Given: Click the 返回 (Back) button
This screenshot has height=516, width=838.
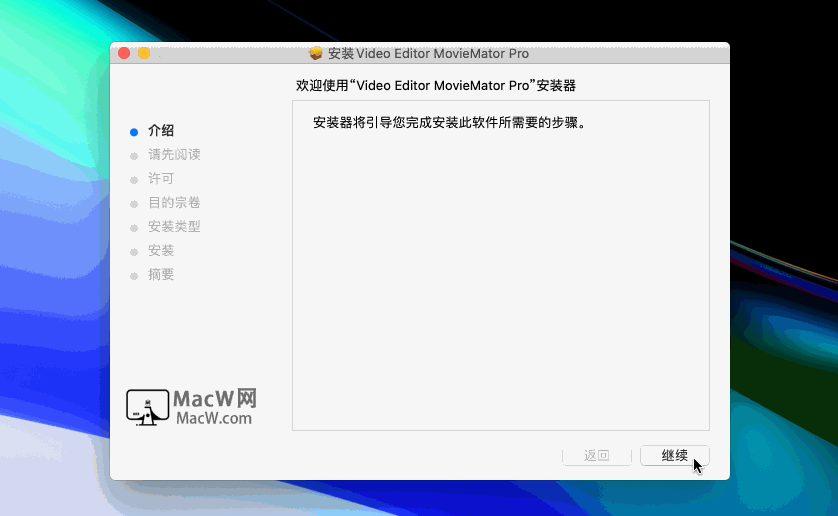Looking at the screenshot, I should point(596,456).
